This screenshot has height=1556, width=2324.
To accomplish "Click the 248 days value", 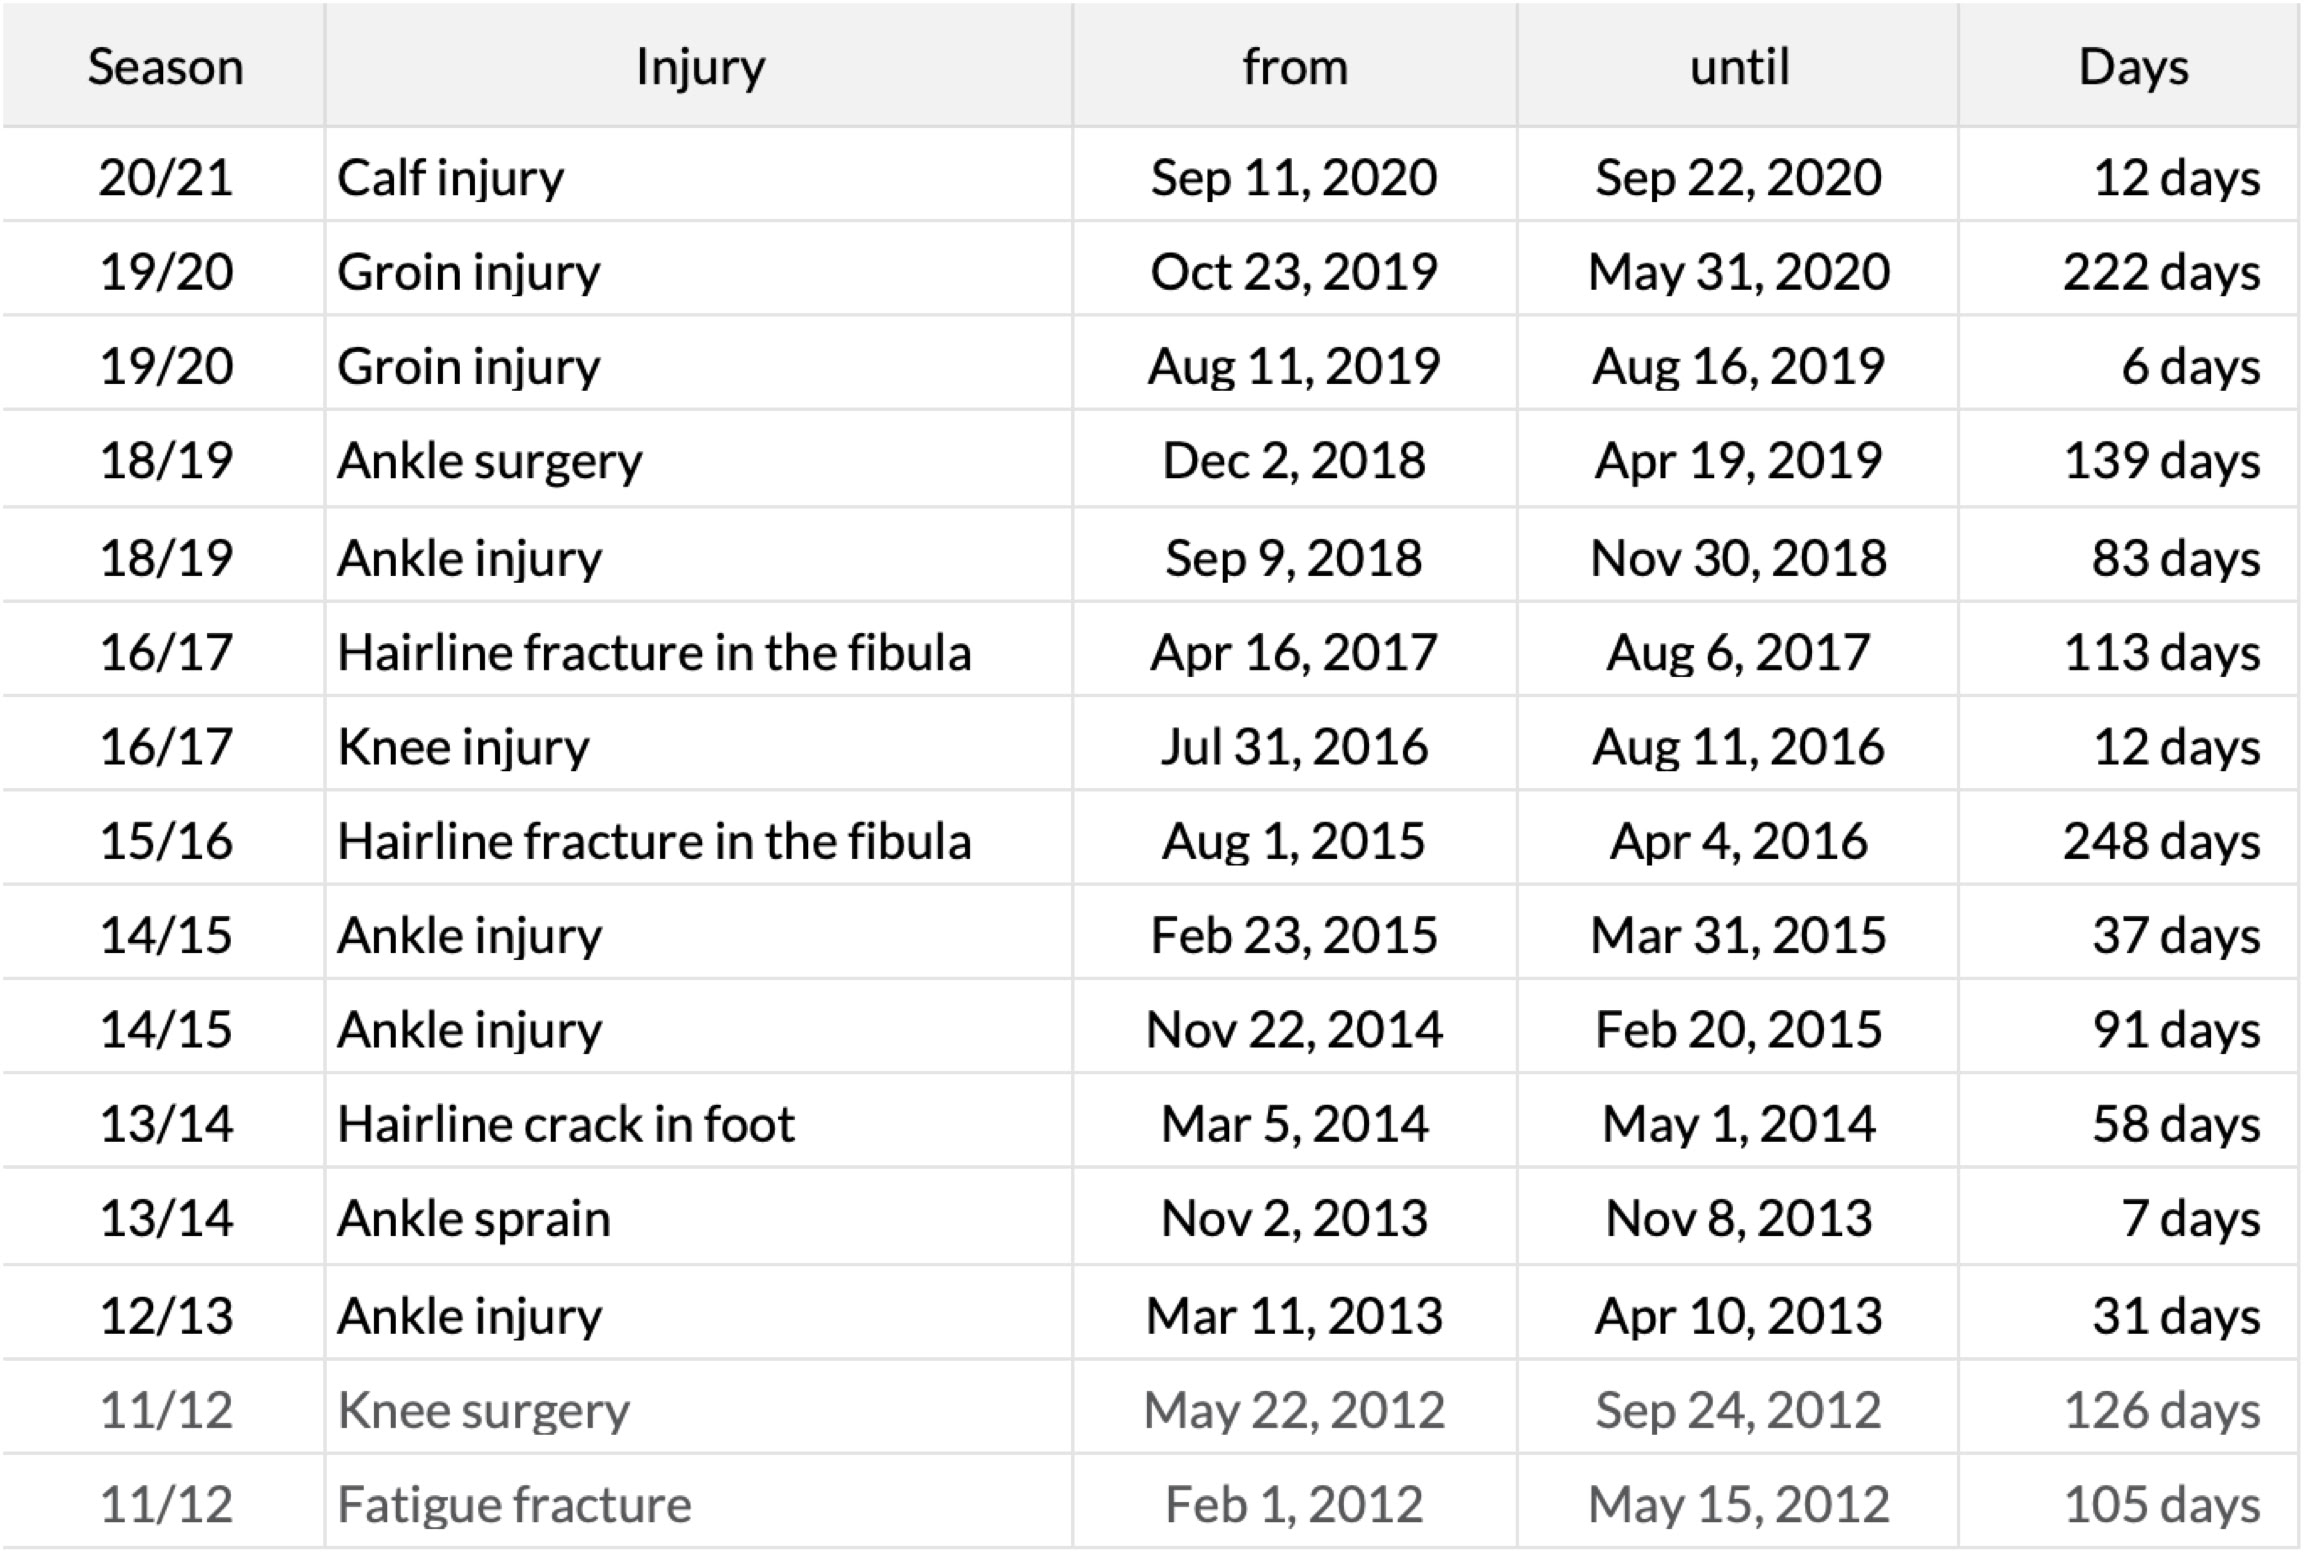I will point(2161,841).
